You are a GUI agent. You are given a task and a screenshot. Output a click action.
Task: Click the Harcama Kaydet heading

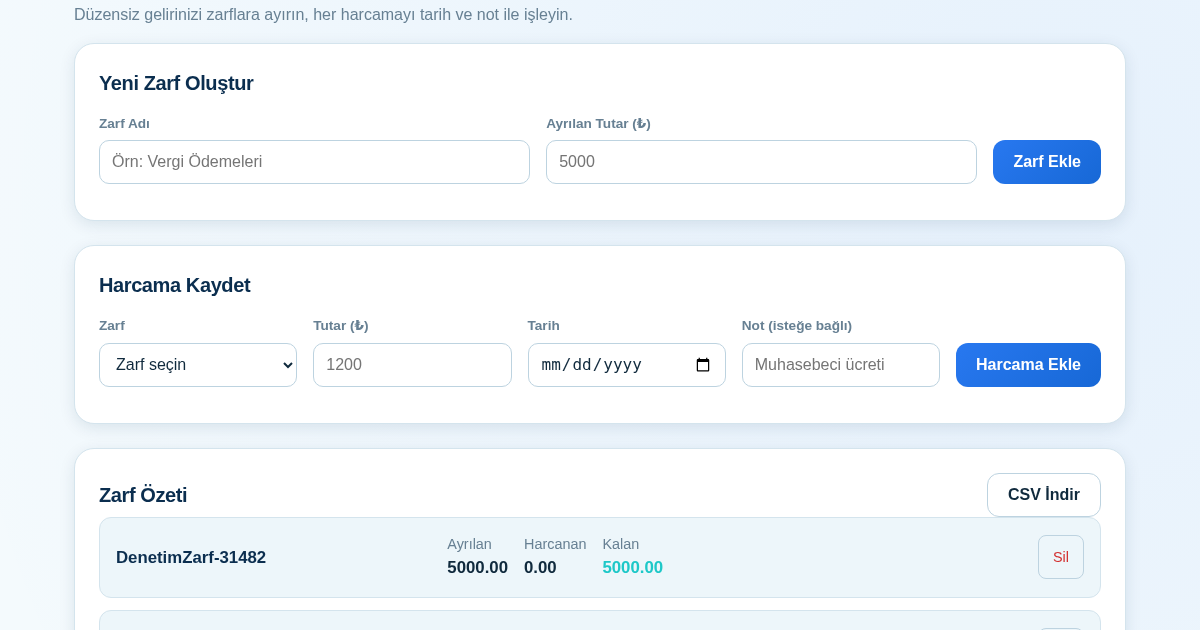click(x=175, y=285)
